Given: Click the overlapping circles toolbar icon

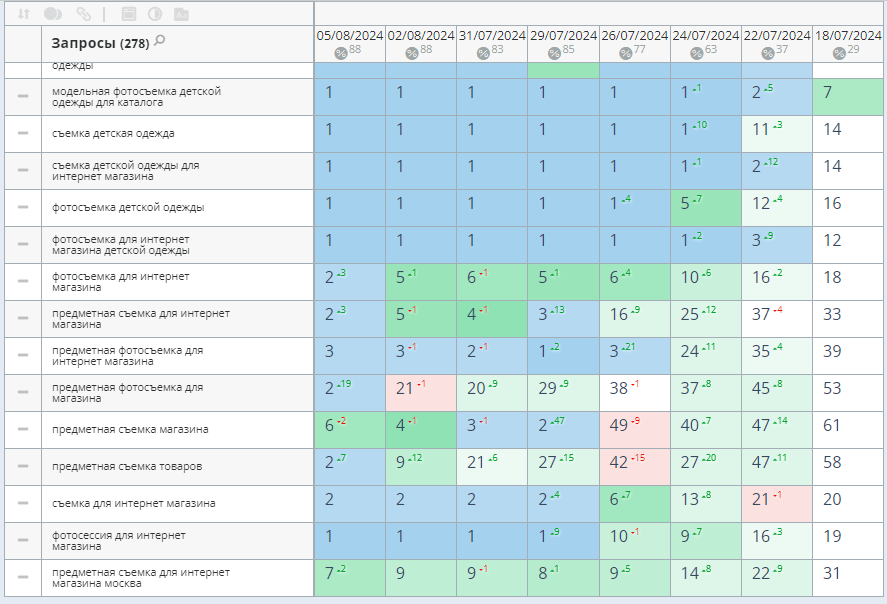Looking at the screenshot, I should pyautogui.click(x=53, y=14).
